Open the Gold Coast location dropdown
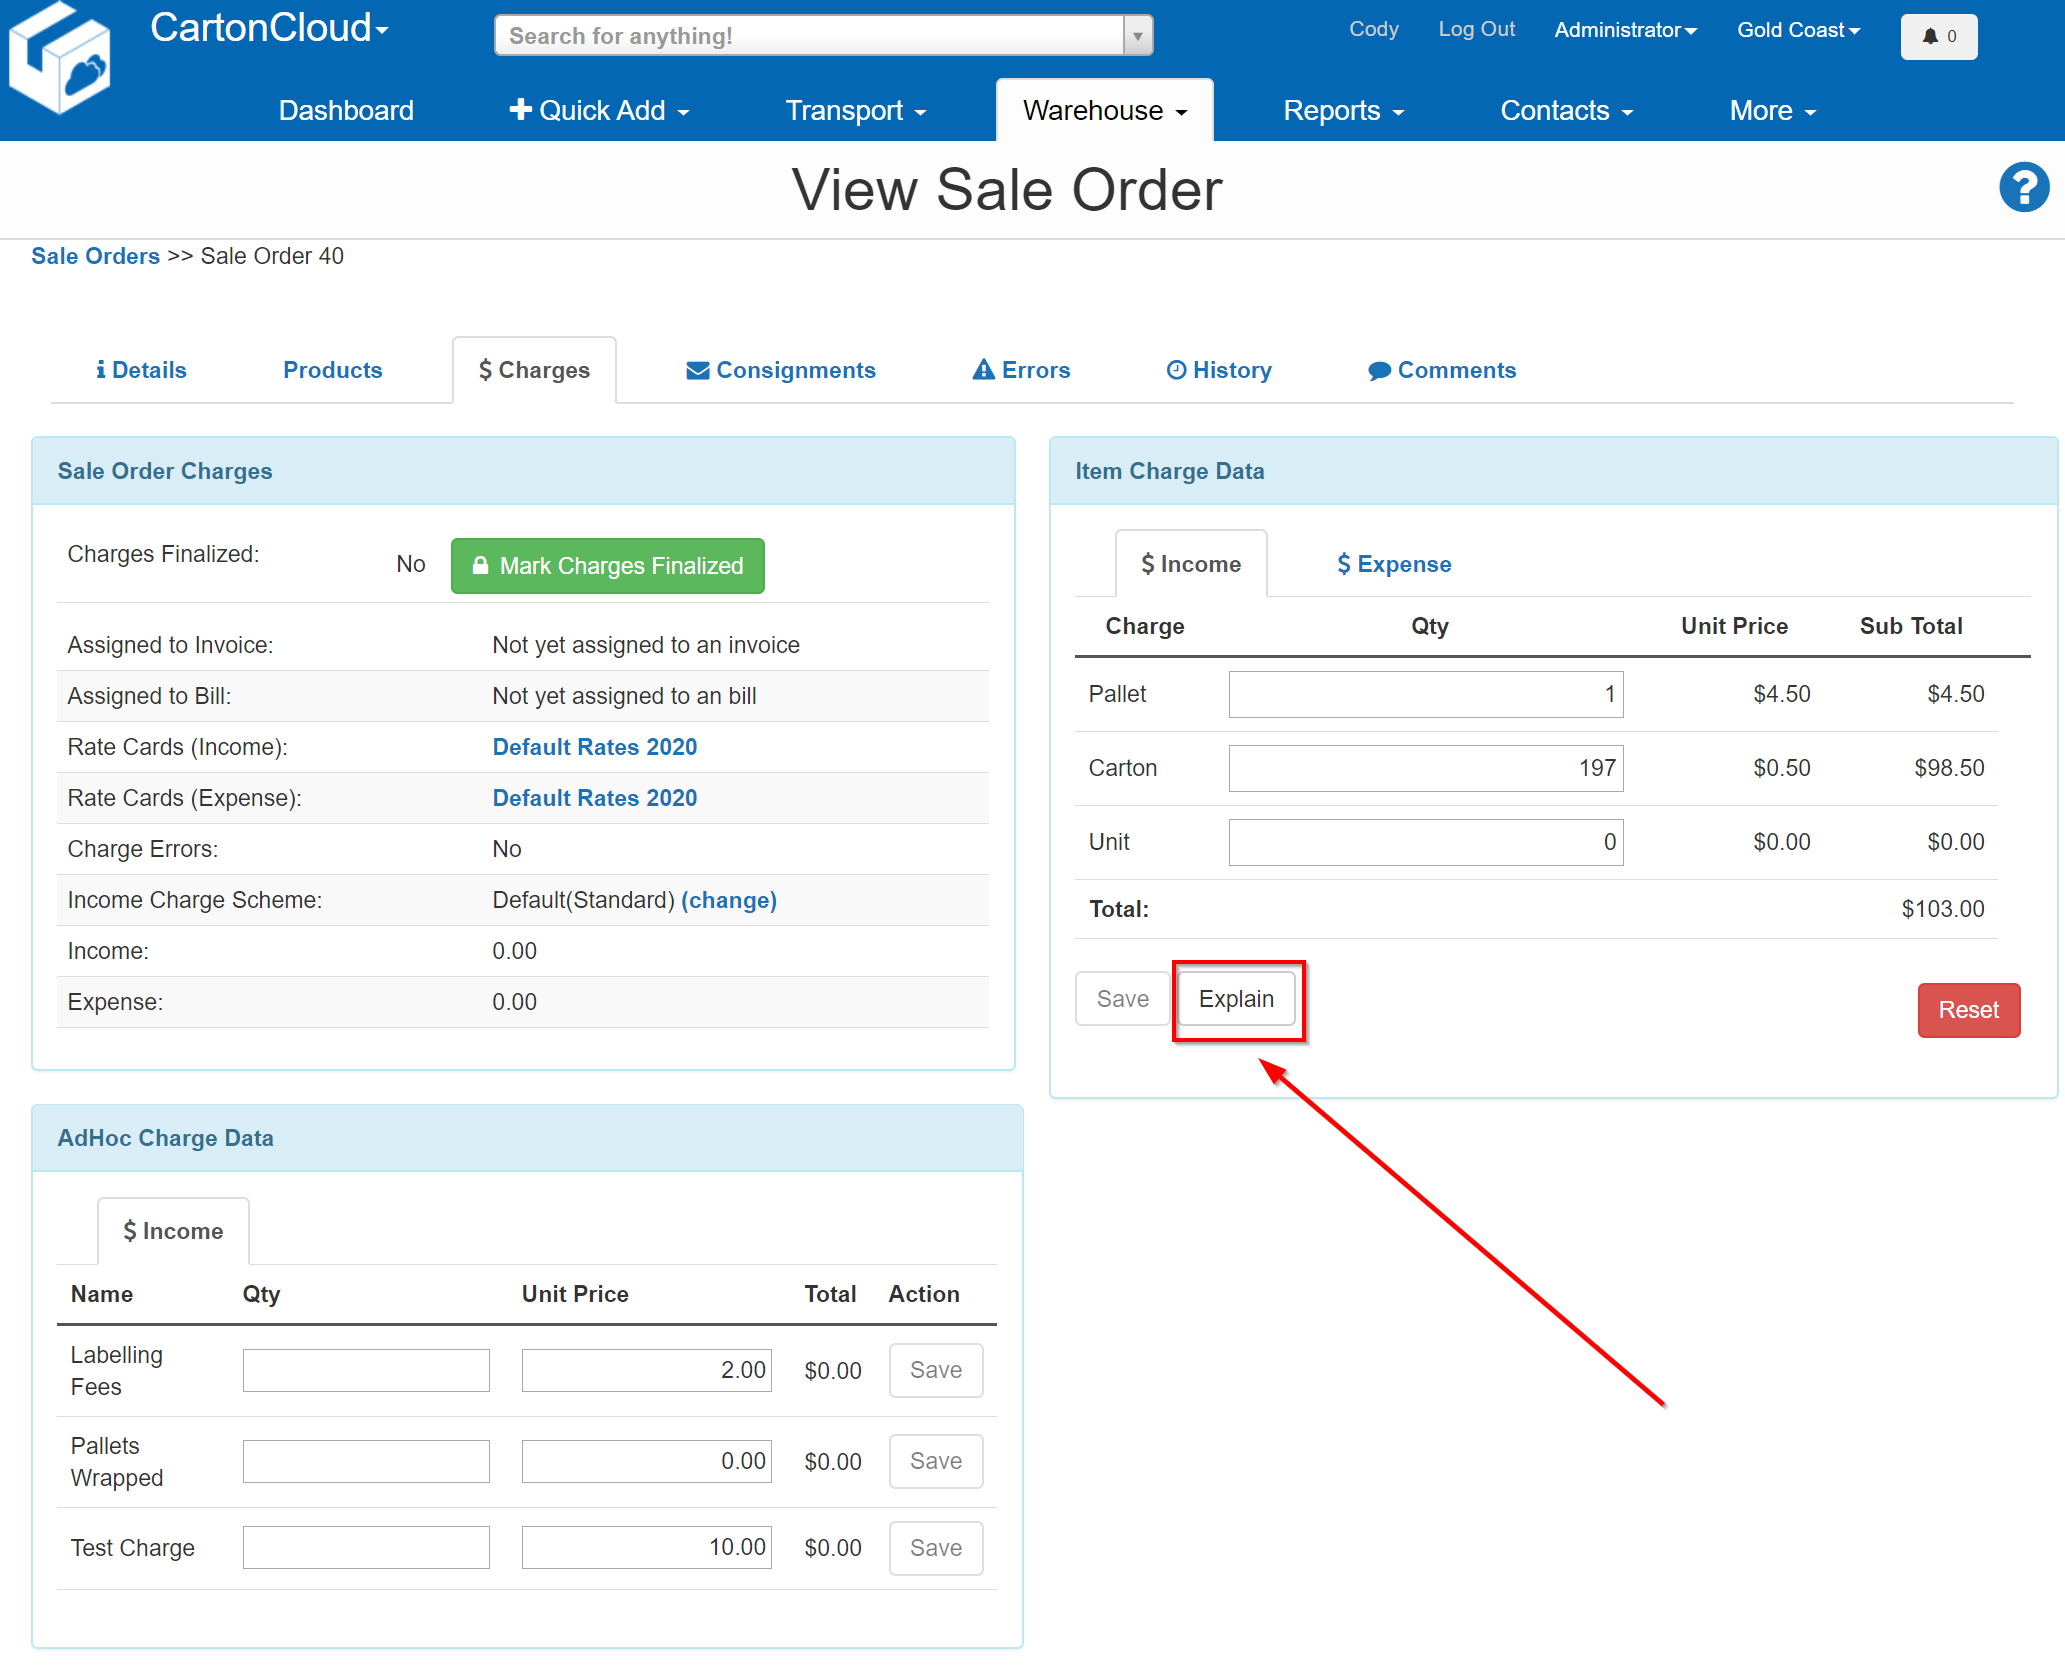Screen dimensions: 2065x1677 1797,30
